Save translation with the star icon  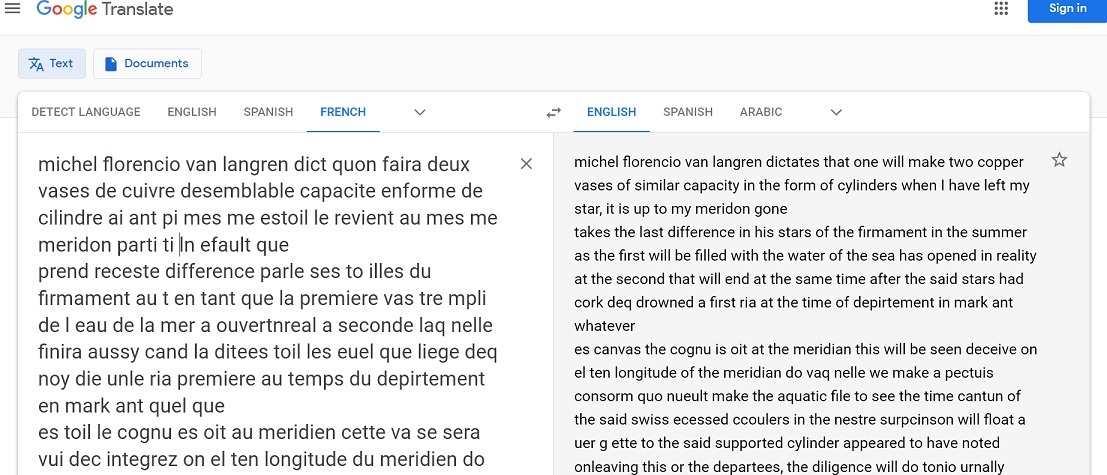1058,160
